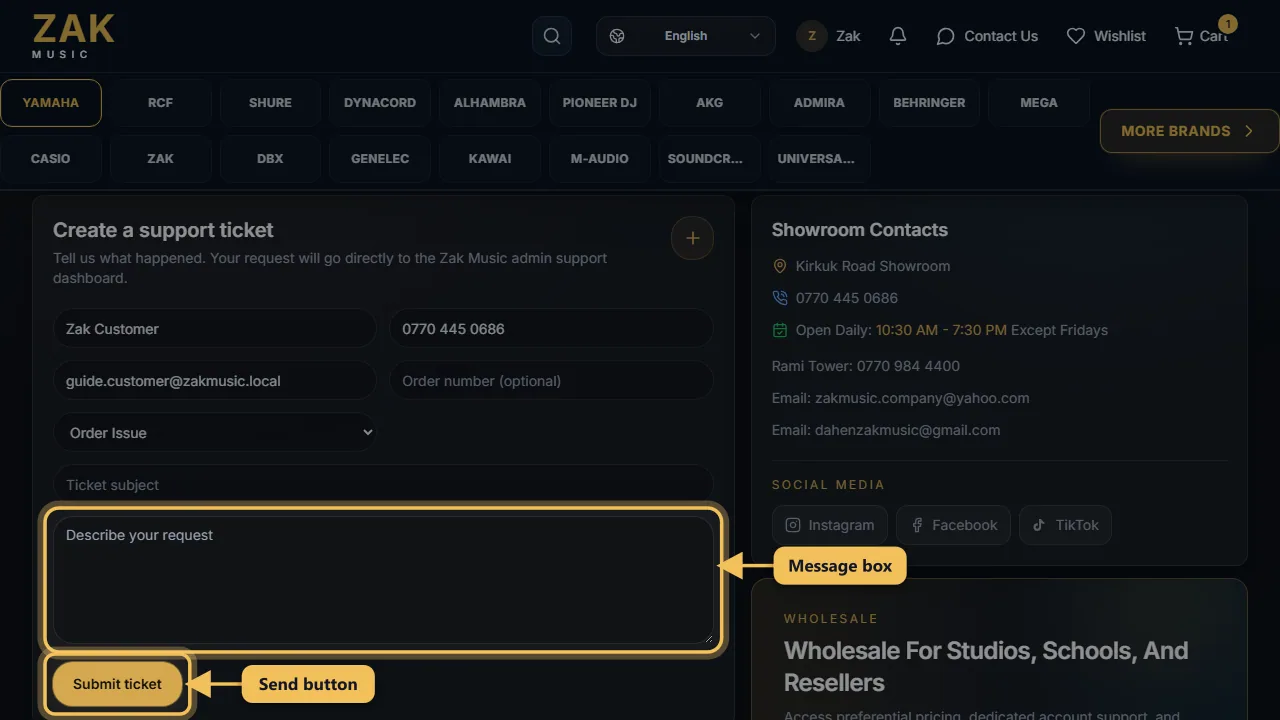This screenshot has width=1280, height=720.
Task: Choose the AKG brand
Action: 709,103
